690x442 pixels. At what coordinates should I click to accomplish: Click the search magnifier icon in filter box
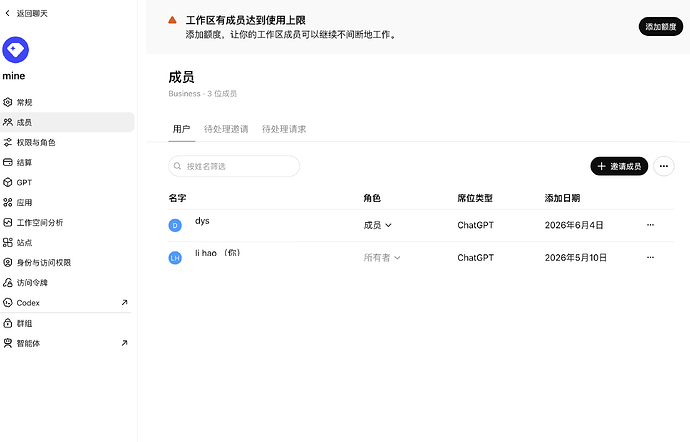pos(177,166)
